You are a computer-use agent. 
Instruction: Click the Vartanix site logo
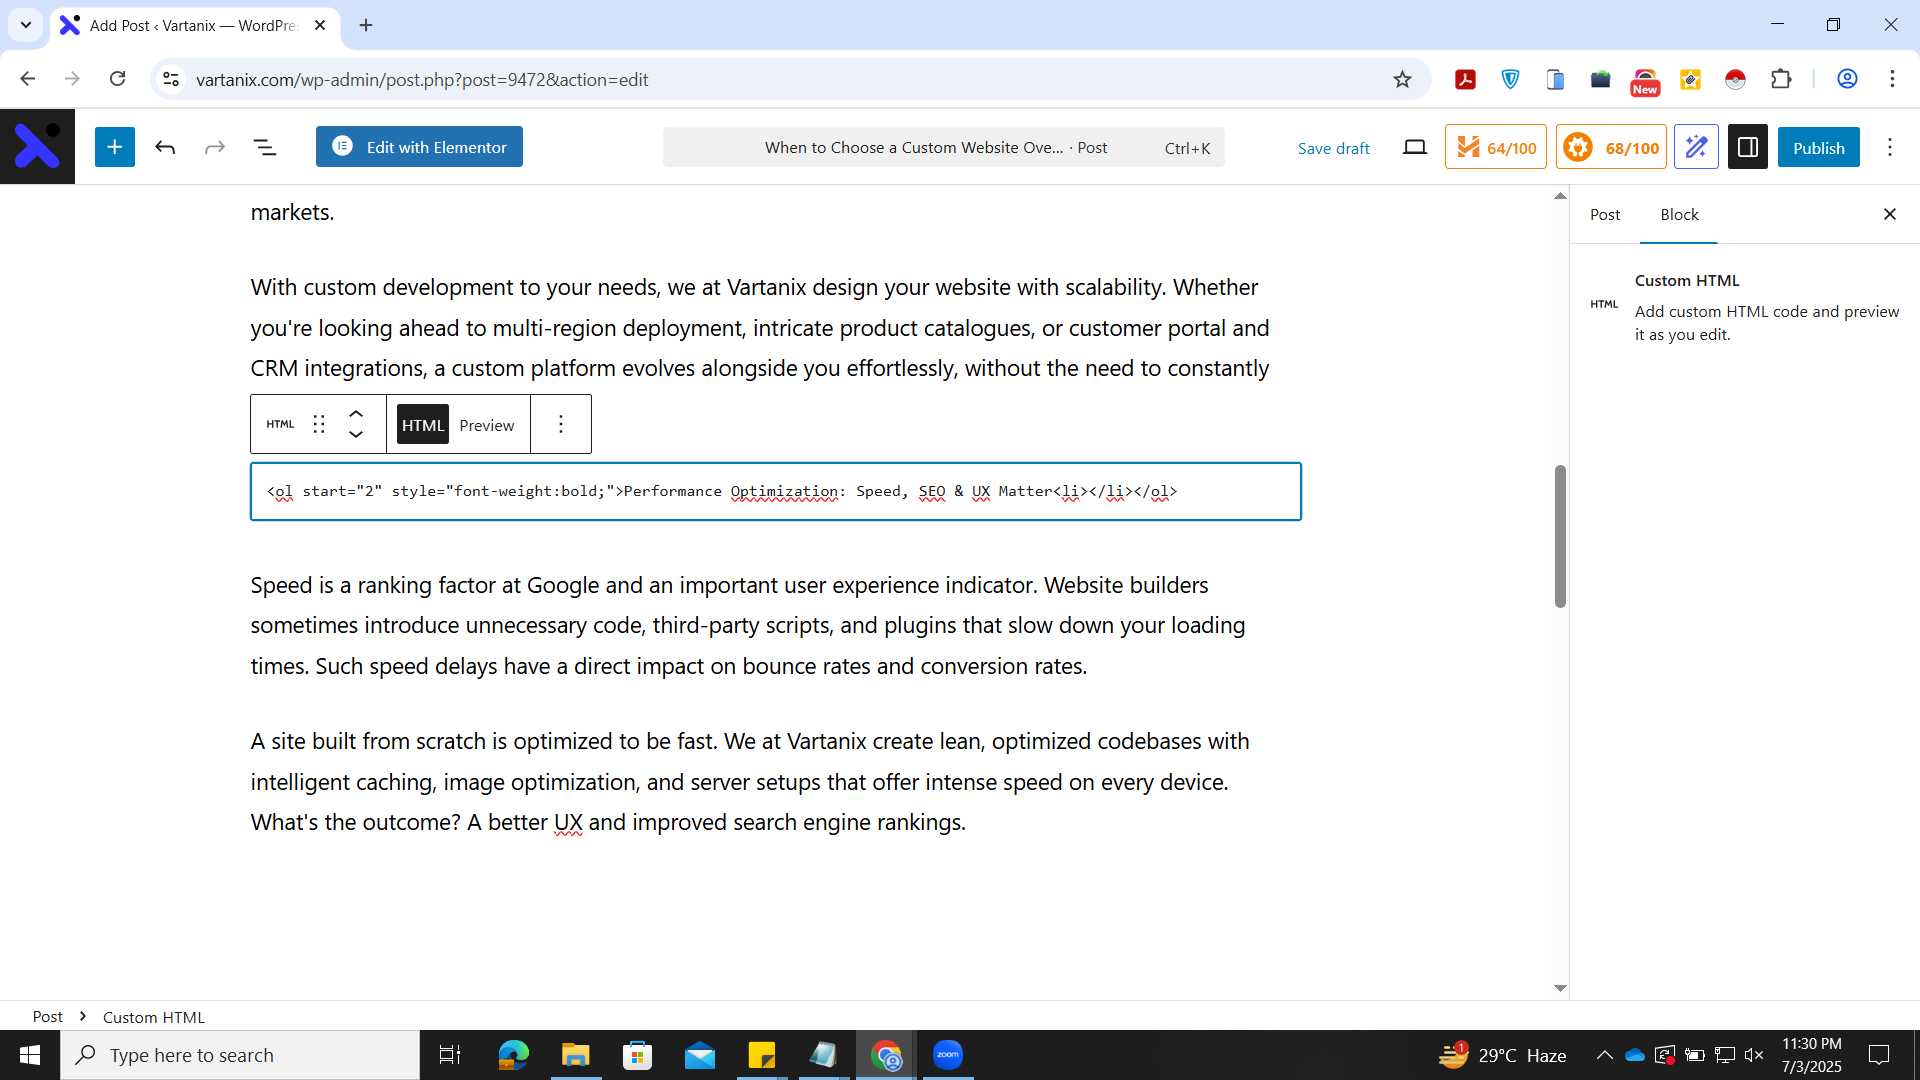tap(37, 146)
